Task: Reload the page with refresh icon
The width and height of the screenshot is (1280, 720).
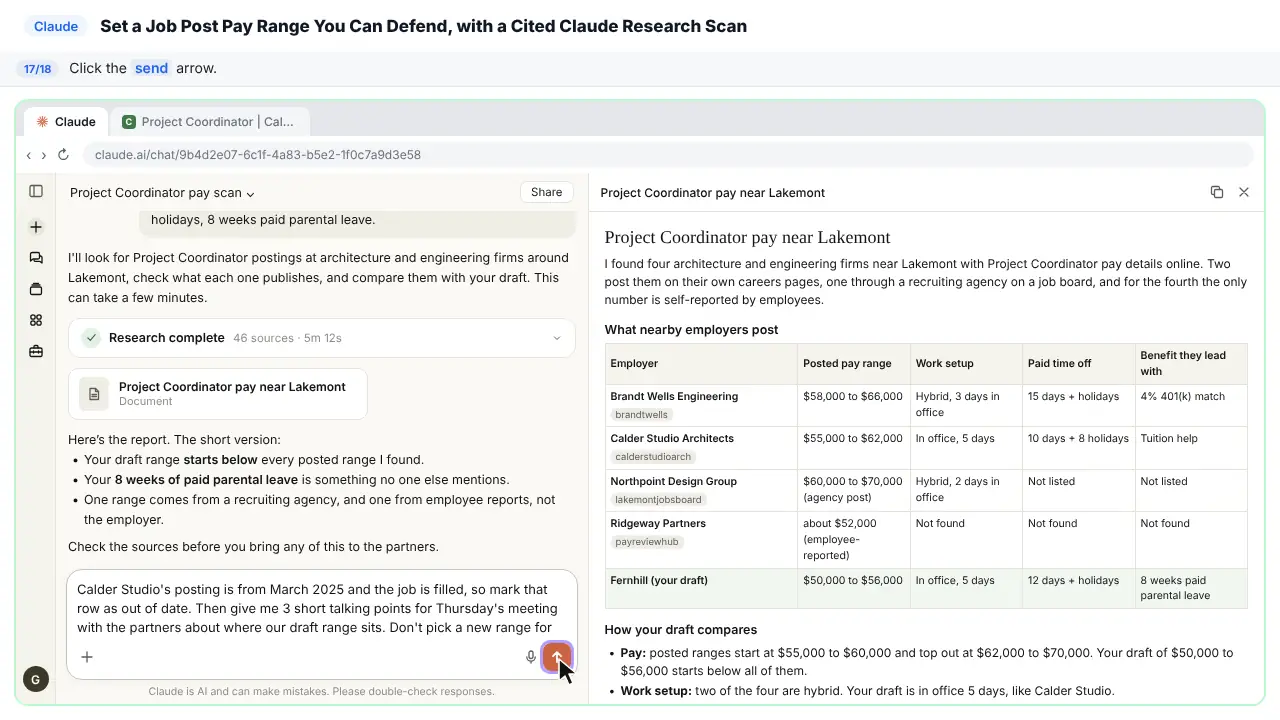Action: click(63, 155)
